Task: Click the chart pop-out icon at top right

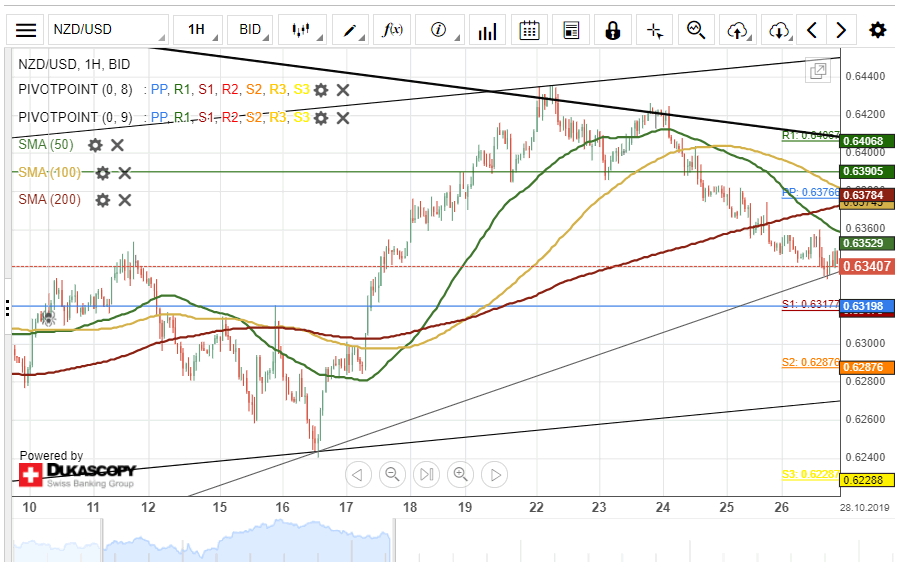Action: click(818, 70)
